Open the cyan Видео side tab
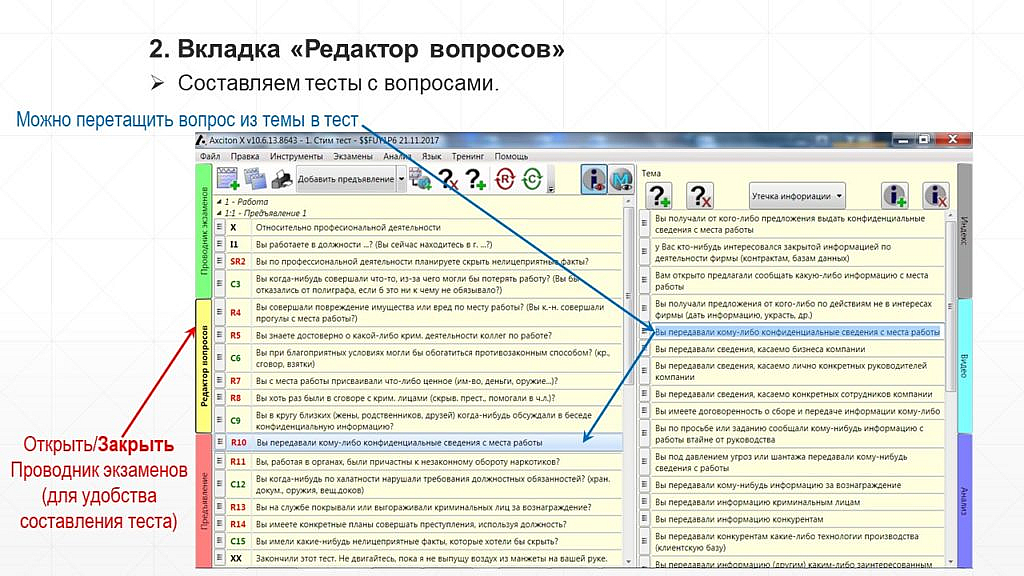This screenshot has width=1024, height=576. 965,366
